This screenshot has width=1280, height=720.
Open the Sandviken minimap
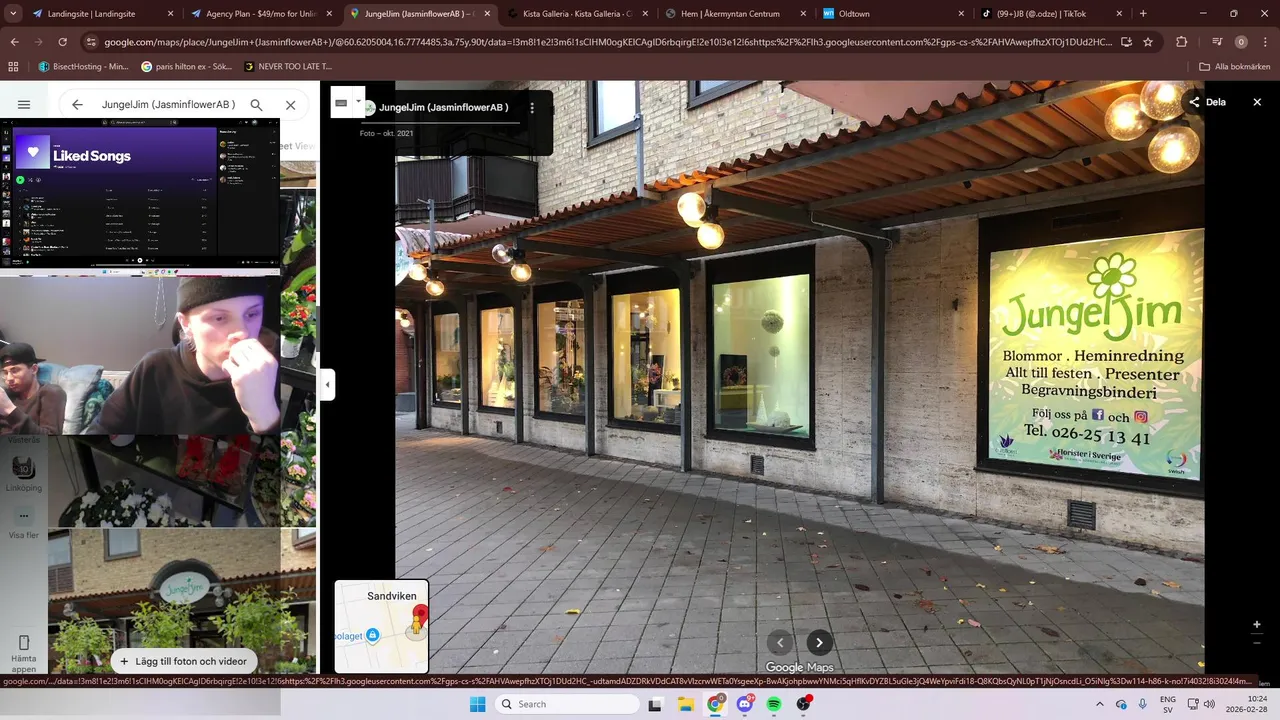point(381,627)
